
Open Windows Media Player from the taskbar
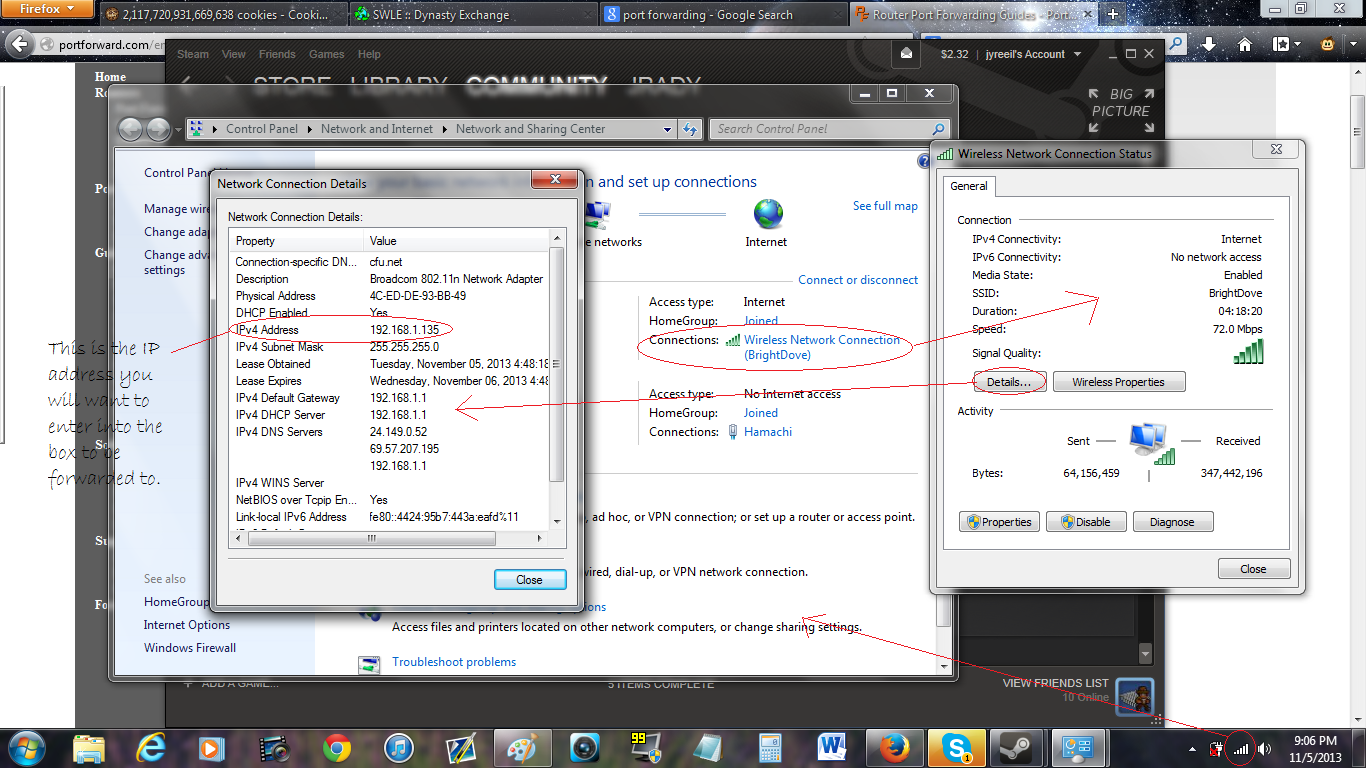coord(212,747)
